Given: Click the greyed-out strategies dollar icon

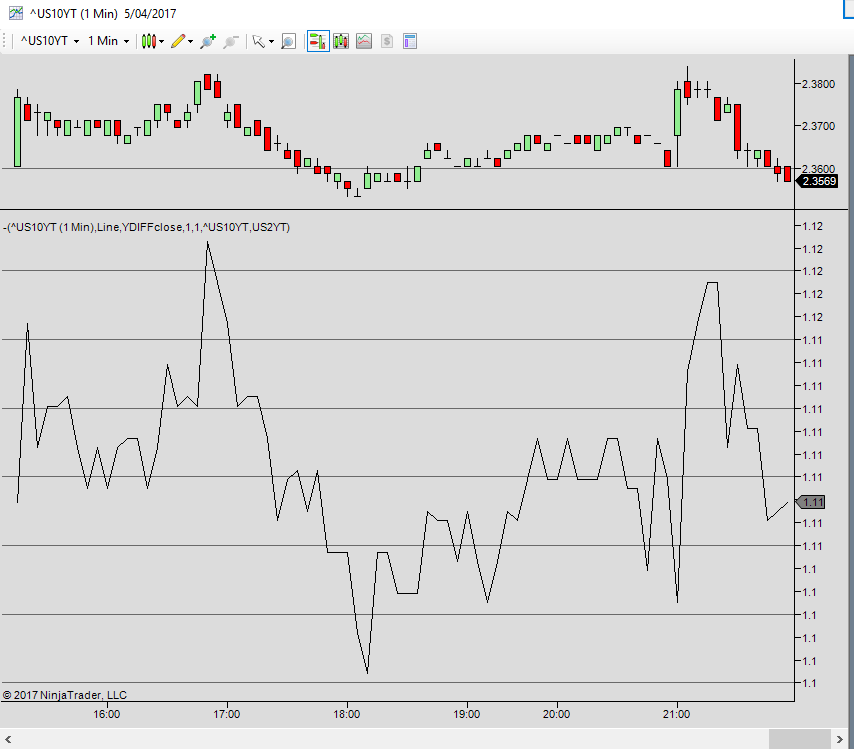Looking at the screenshot, I should point(387,41).
